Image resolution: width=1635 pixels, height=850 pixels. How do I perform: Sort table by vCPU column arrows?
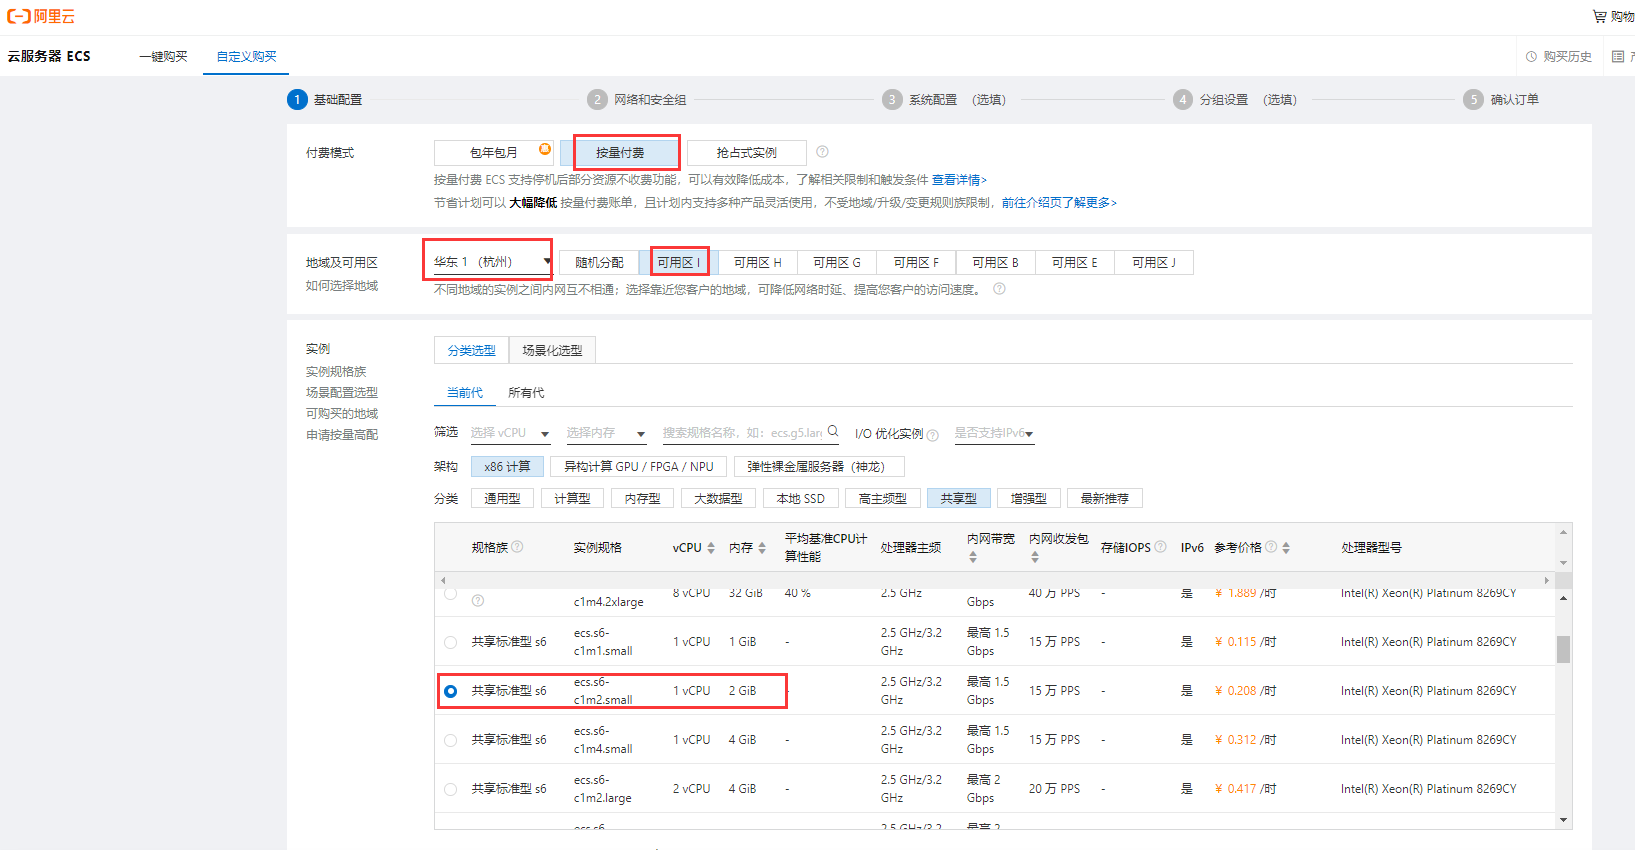pyautogui.click(x=711, y=548)
